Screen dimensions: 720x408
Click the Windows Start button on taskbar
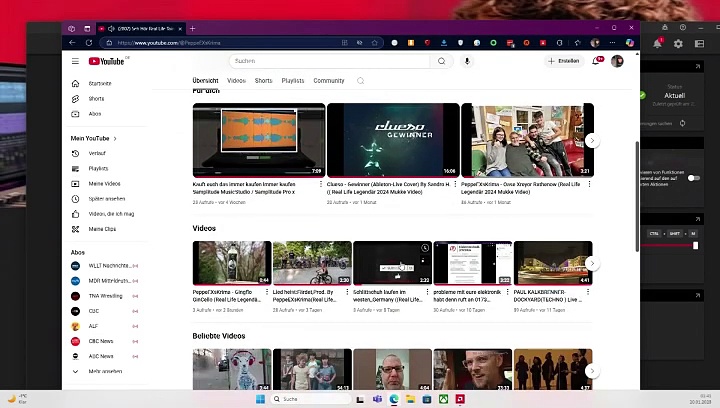point(260,399)
